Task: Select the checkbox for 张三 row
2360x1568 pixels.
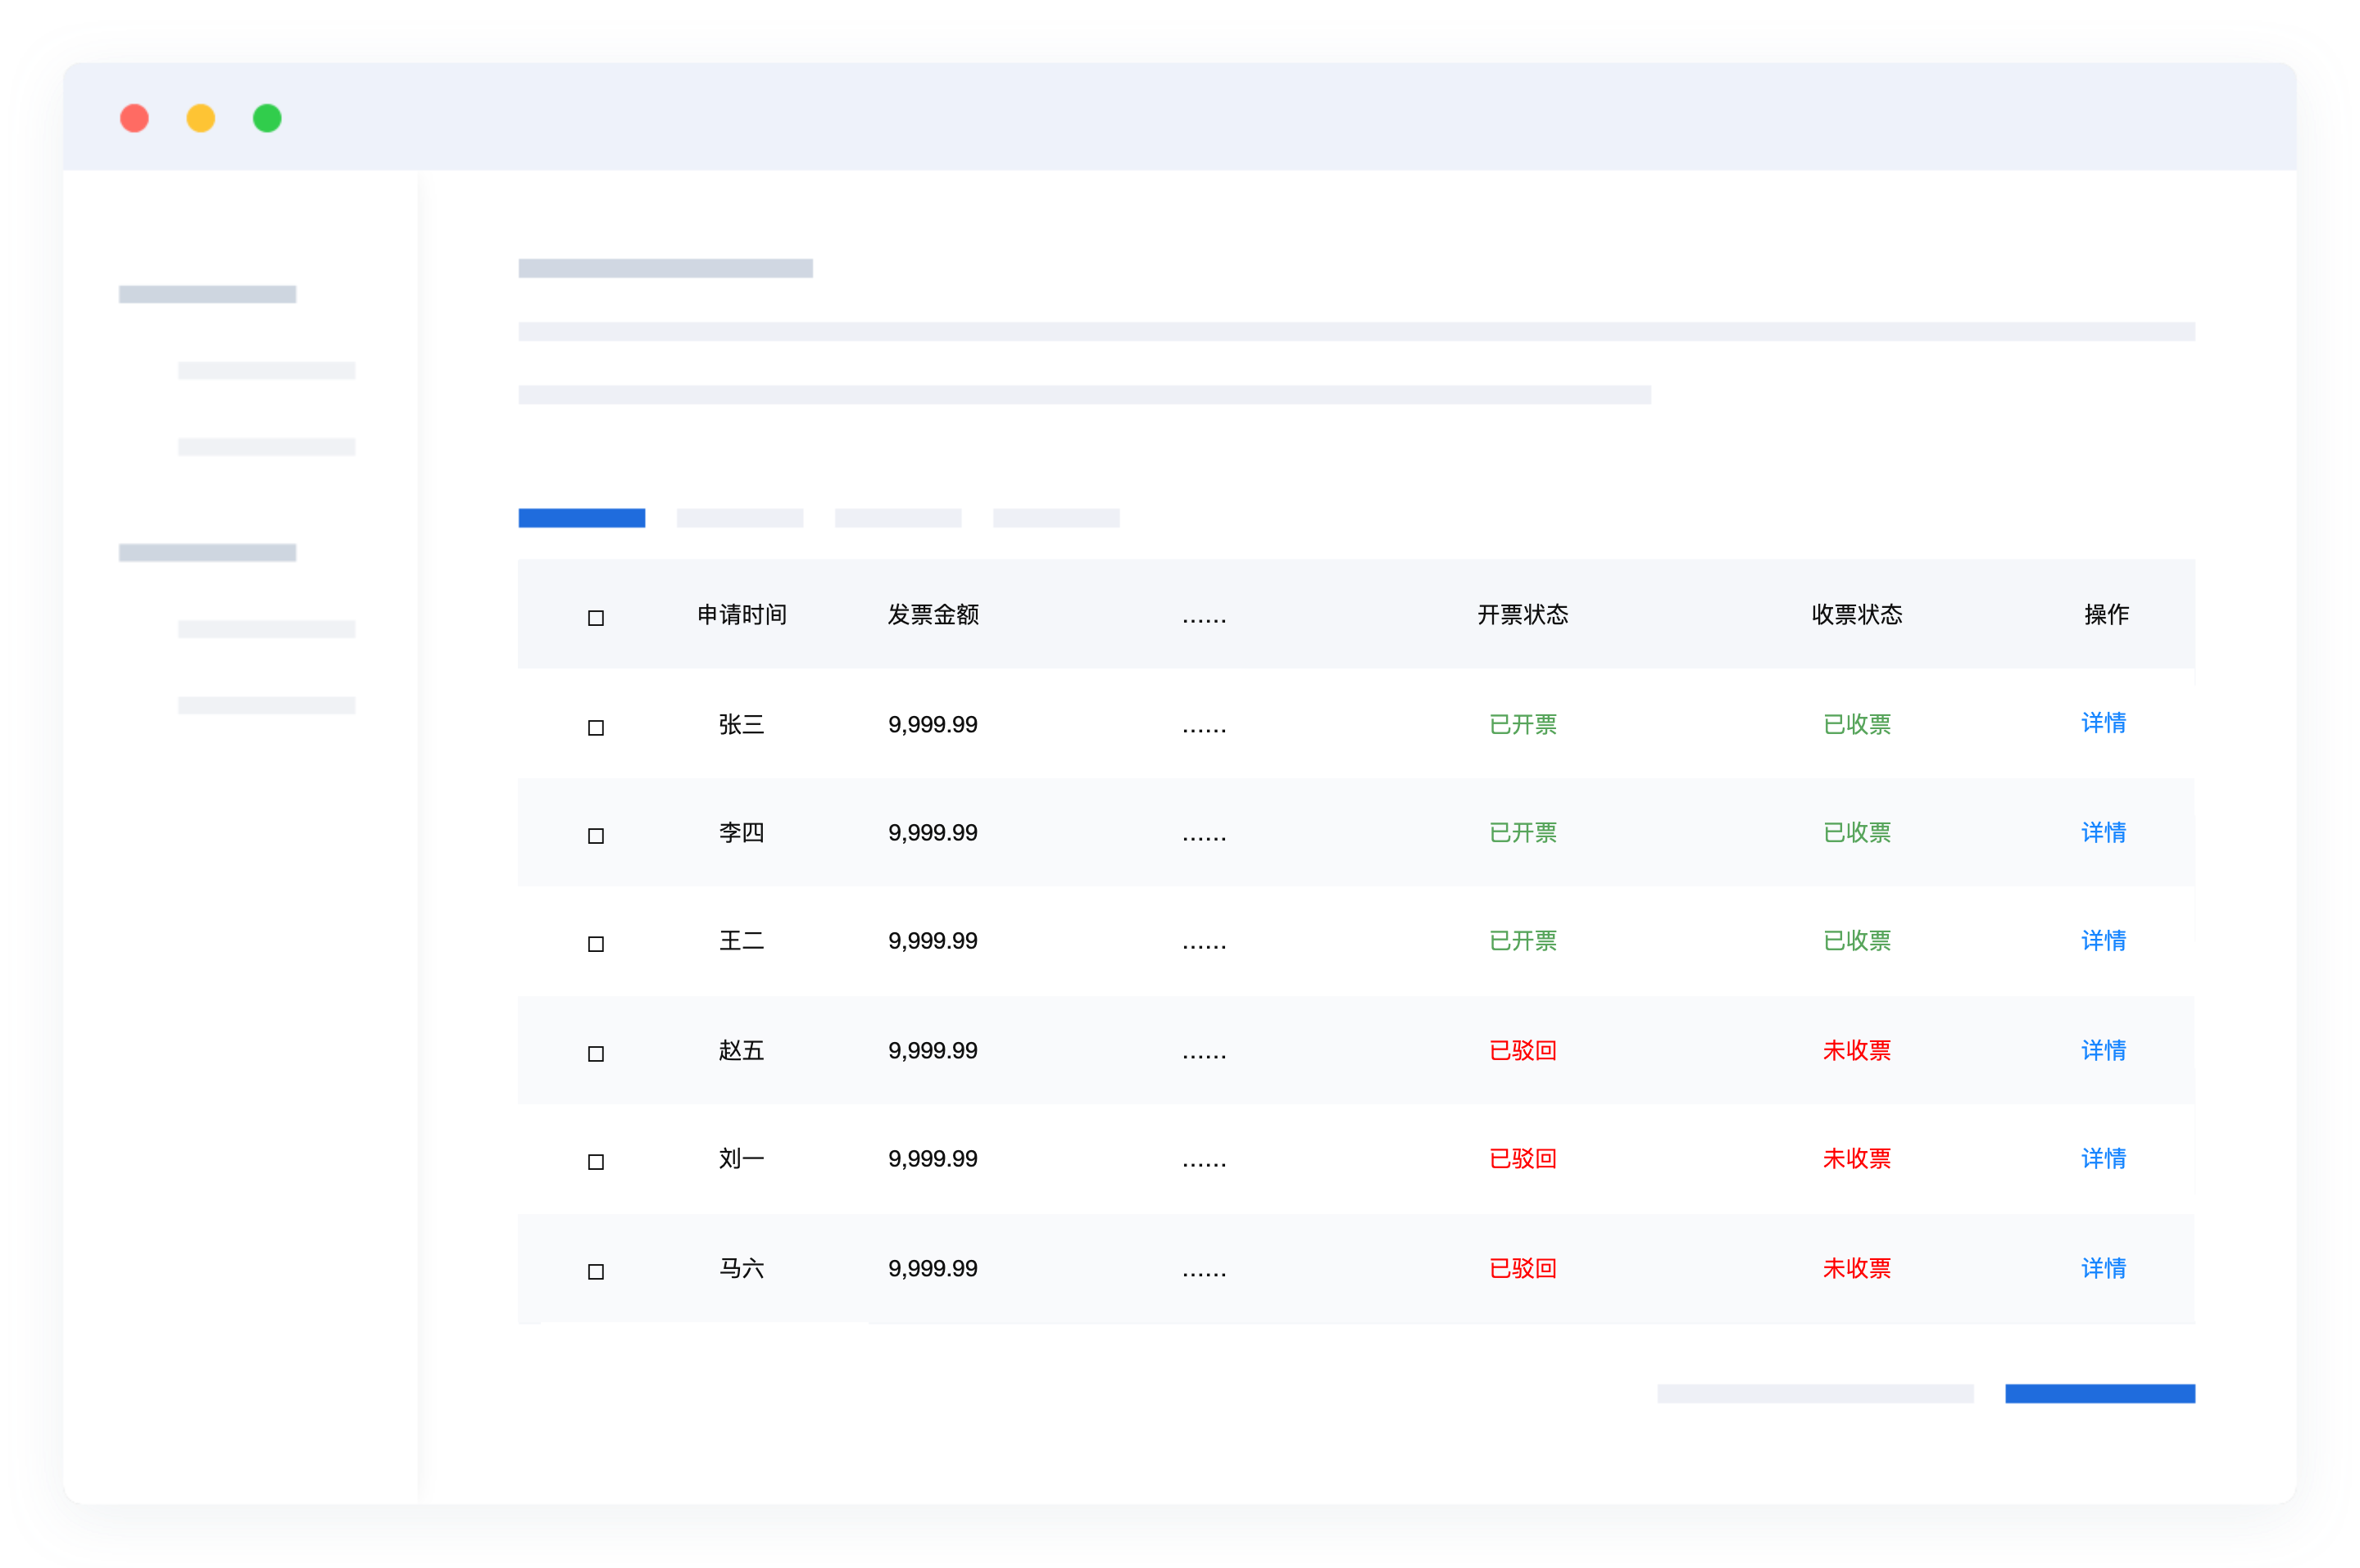Action: (x=595, y=727)
